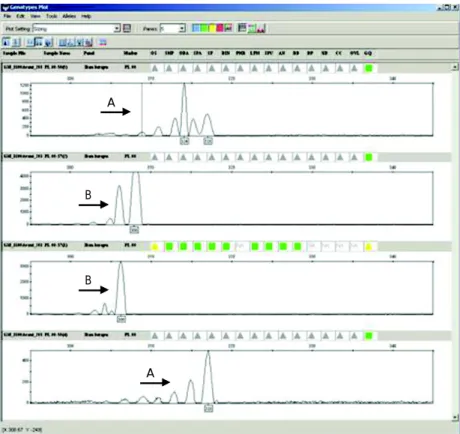Click the GQ column header
This screenshot has width=460, height=434.
coord(368,53)
